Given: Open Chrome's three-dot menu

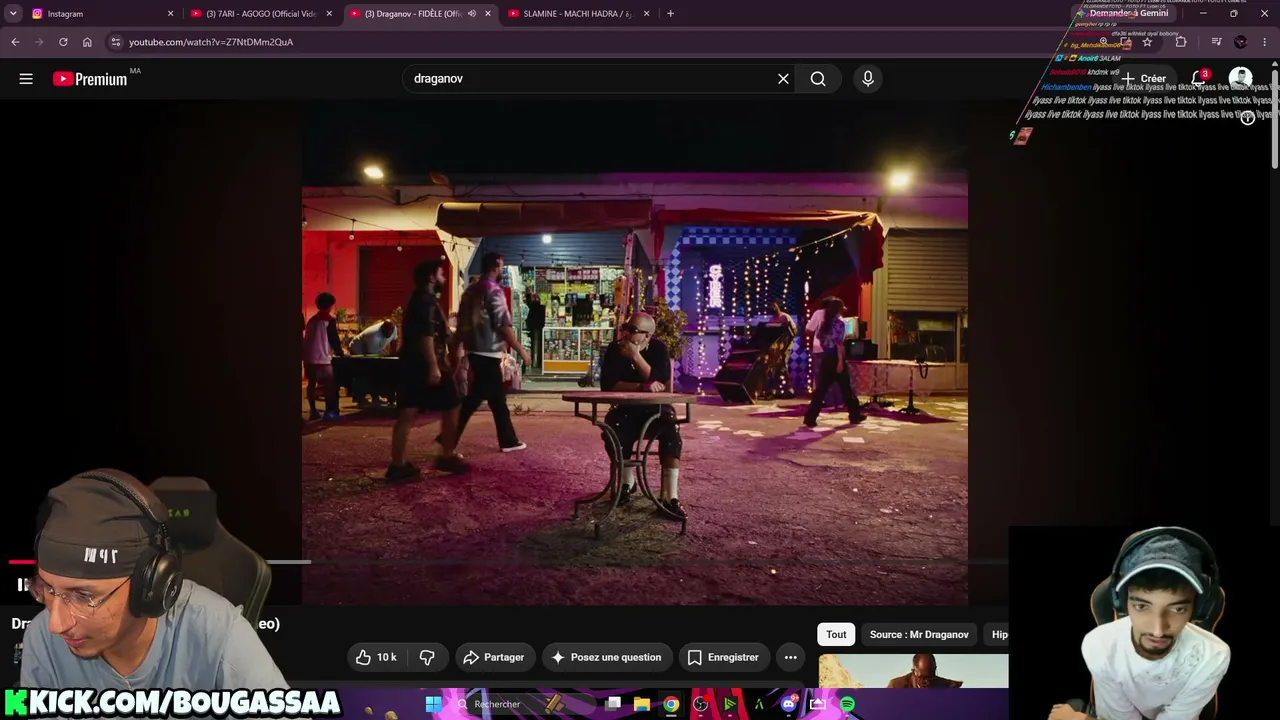Looking at the screenshot, I should click(x=1265, y=42).
